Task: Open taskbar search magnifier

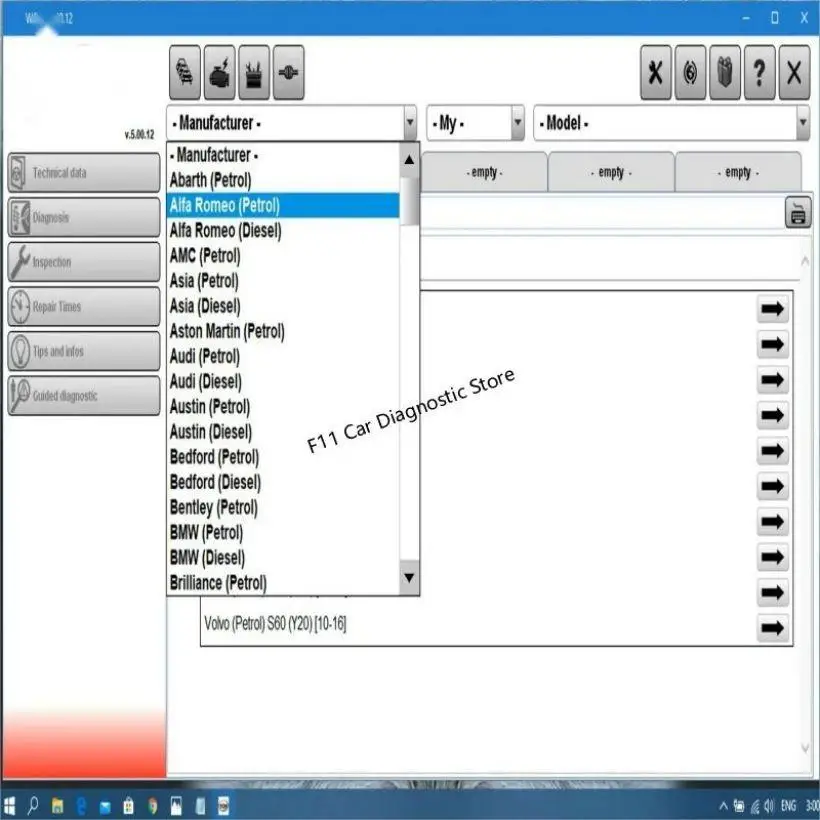Action: 32,805
